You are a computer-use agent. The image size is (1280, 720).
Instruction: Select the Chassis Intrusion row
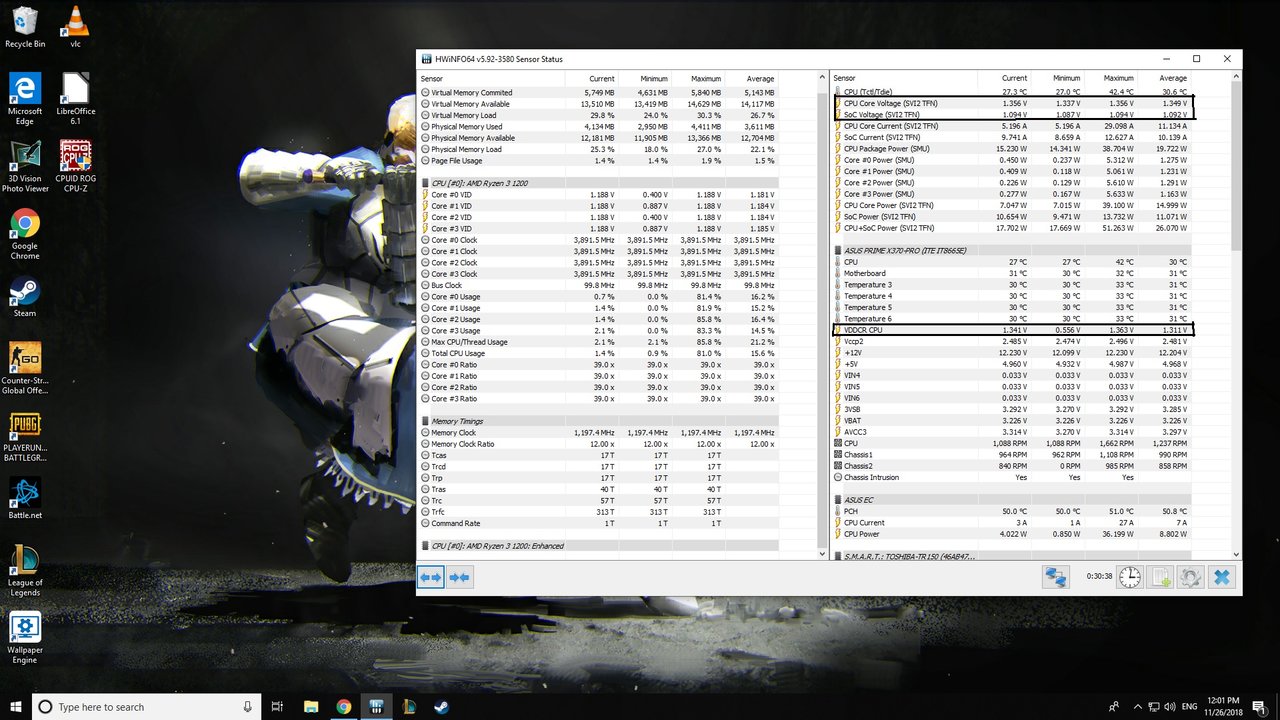pos(1011,477)
